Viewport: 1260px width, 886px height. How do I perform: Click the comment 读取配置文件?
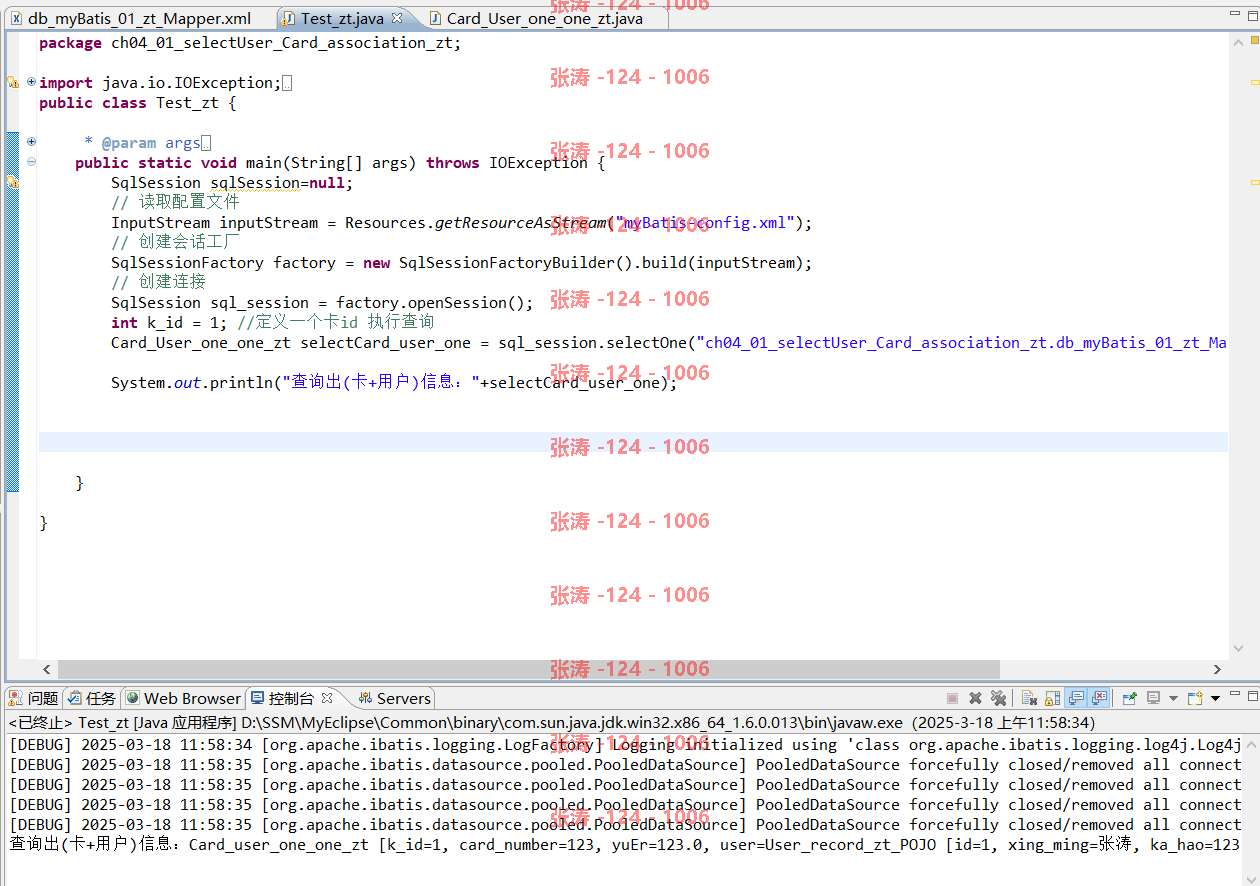pyautogui.click(x=175, y=202)
